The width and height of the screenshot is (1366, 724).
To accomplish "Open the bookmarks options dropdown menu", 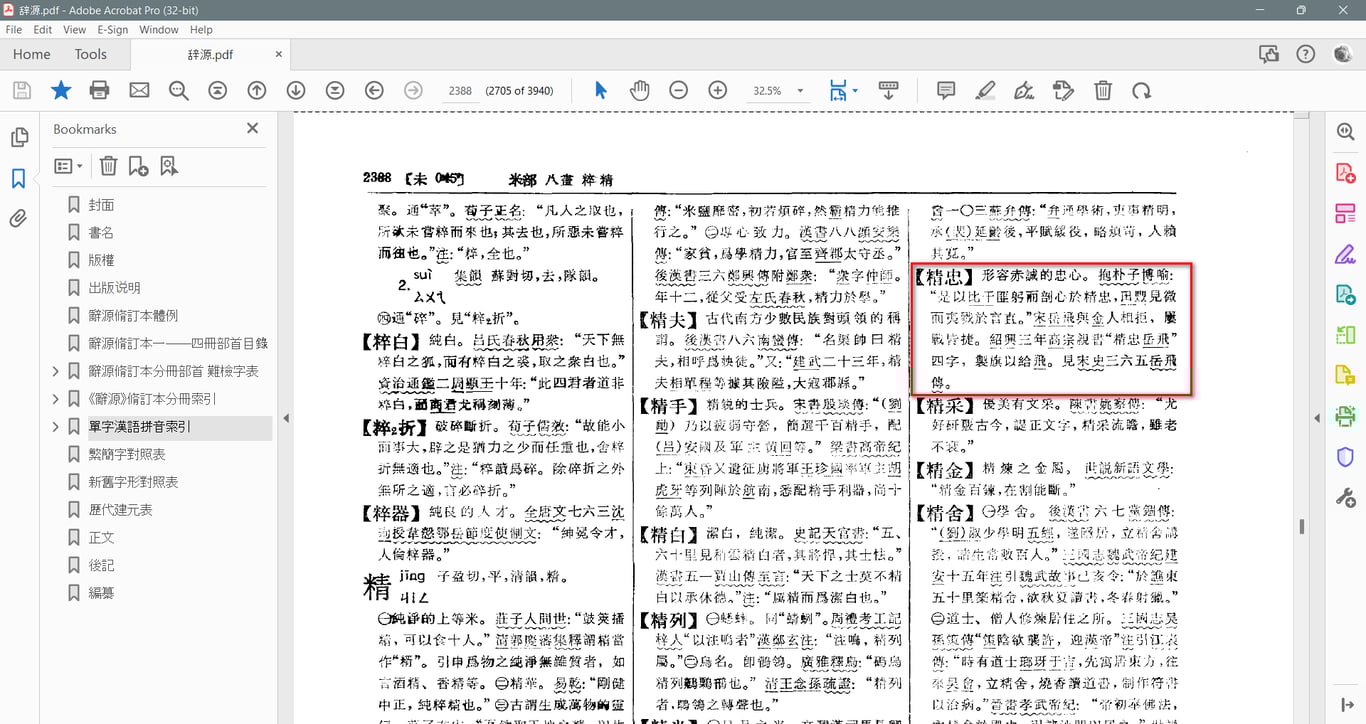I will [x=68, y=166].
